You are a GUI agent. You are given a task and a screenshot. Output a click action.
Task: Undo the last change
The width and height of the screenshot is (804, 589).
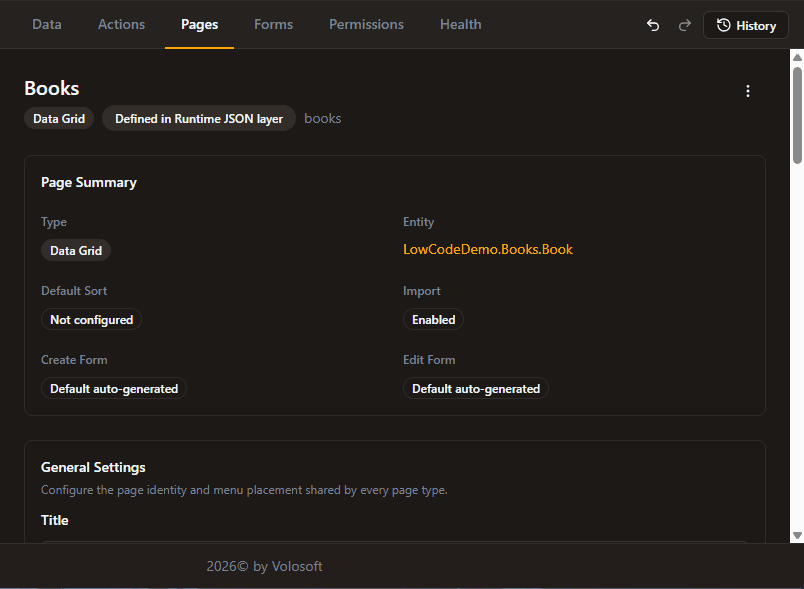(x=653, y=25)
